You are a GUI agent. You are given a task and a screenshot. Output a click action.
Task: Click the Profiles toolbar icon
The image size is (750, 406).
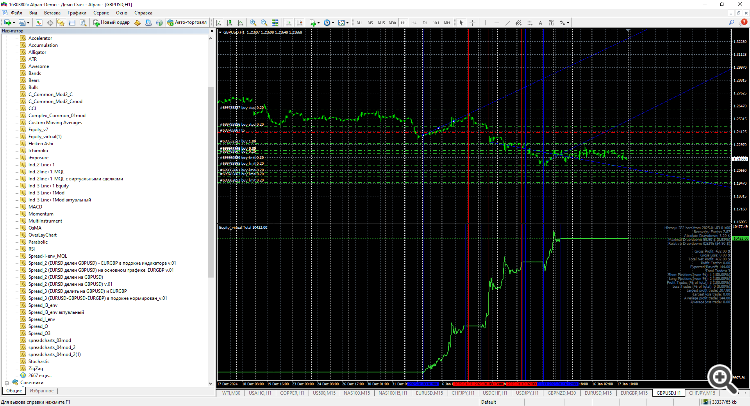coord(23,22)
